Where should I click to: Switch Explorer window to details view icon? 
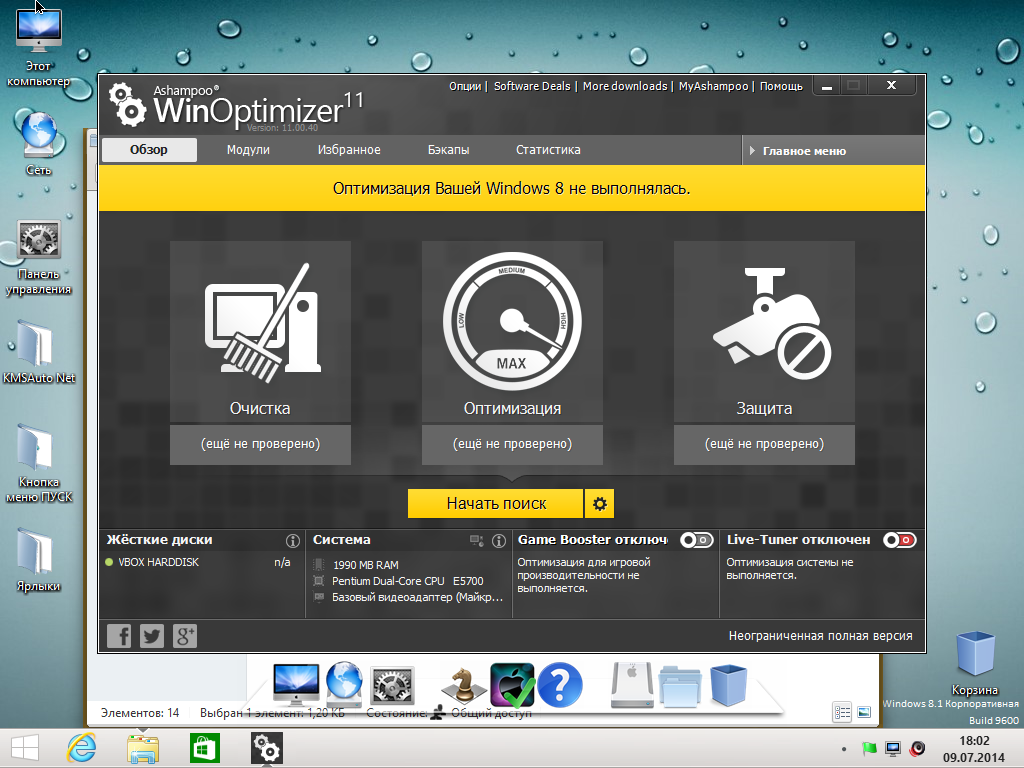point(842,712)
